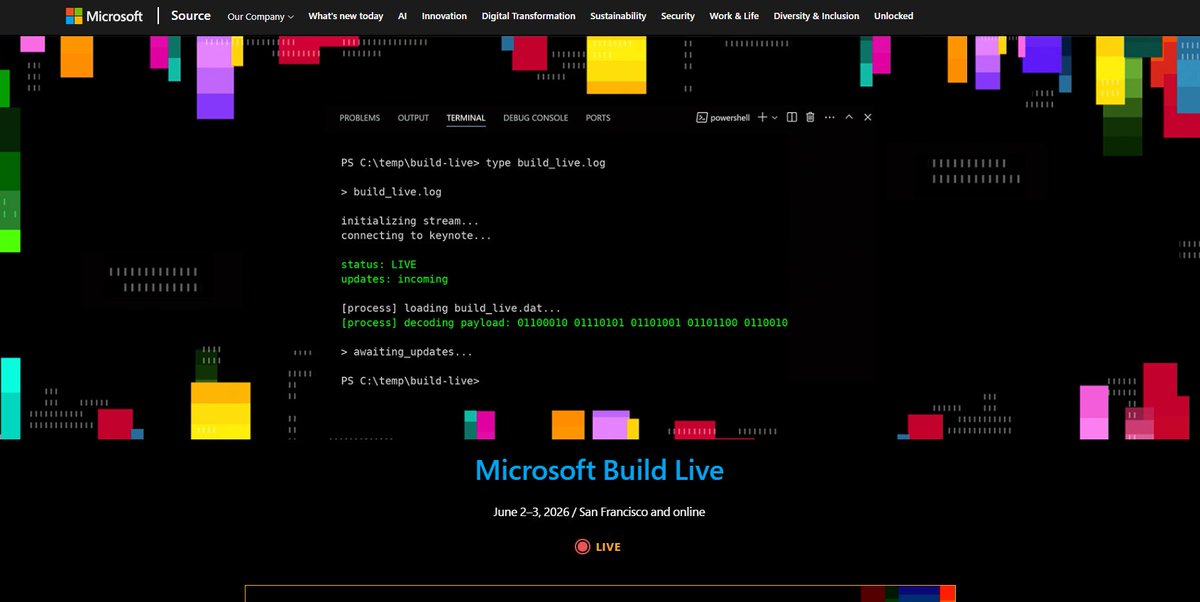Open the Innovation menu item

pyautogui.click(x=444, y=16)
